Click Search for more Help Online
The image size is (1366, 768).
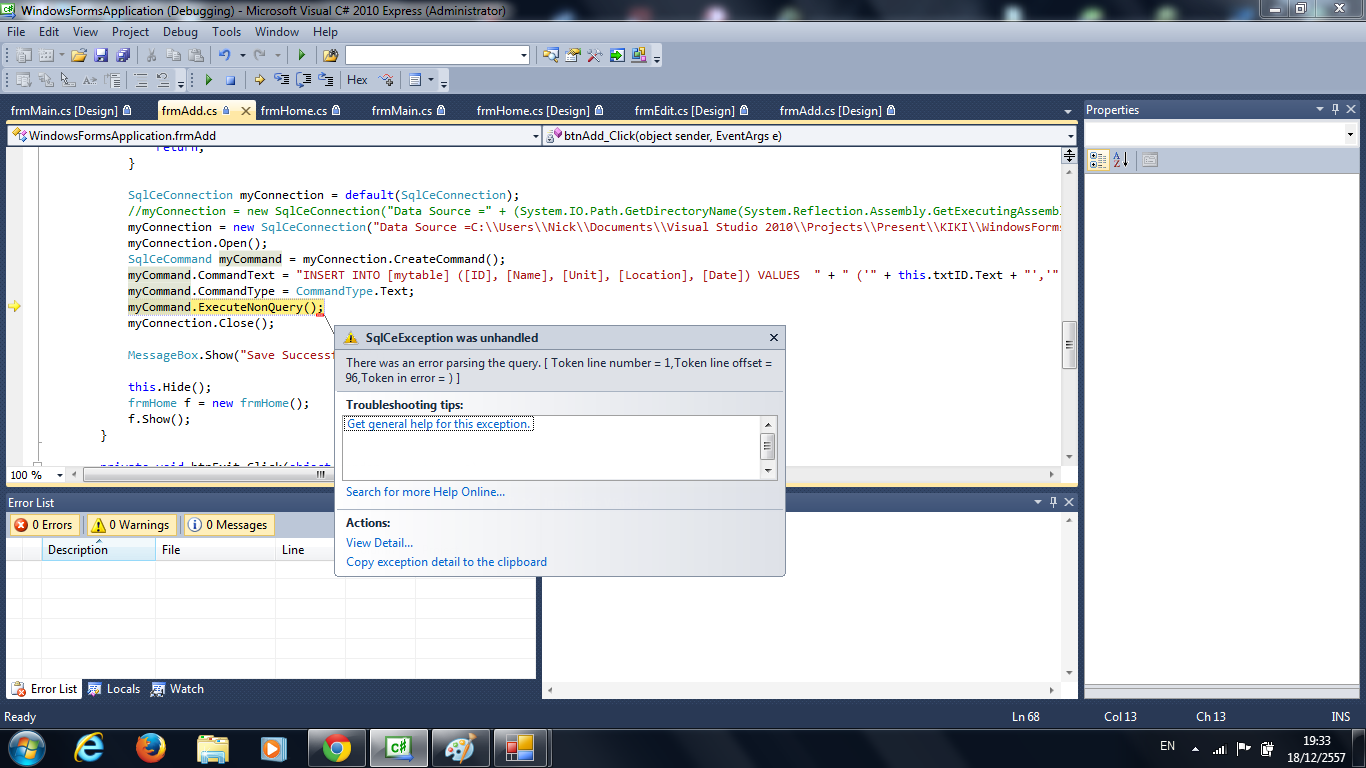click(x=425, y=492)
